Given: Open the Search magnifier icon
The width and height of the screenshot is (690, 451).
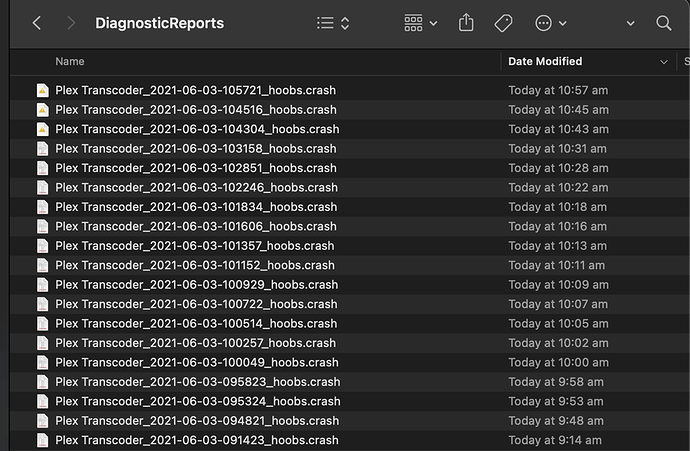Looking at the screenshot, I should pyautogui.click(x=664, y=23).
